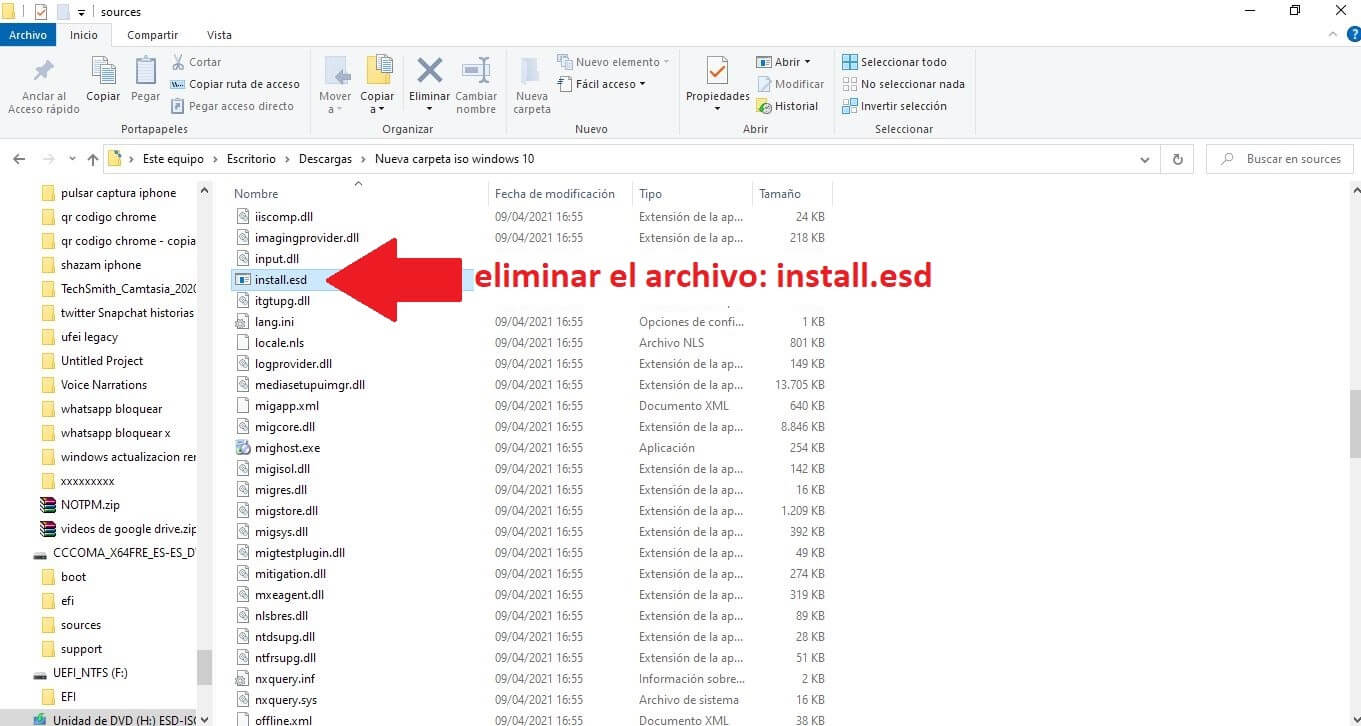1361x726 pixels.
Task: Select the migapp.xml file
Action: point(287,406)
